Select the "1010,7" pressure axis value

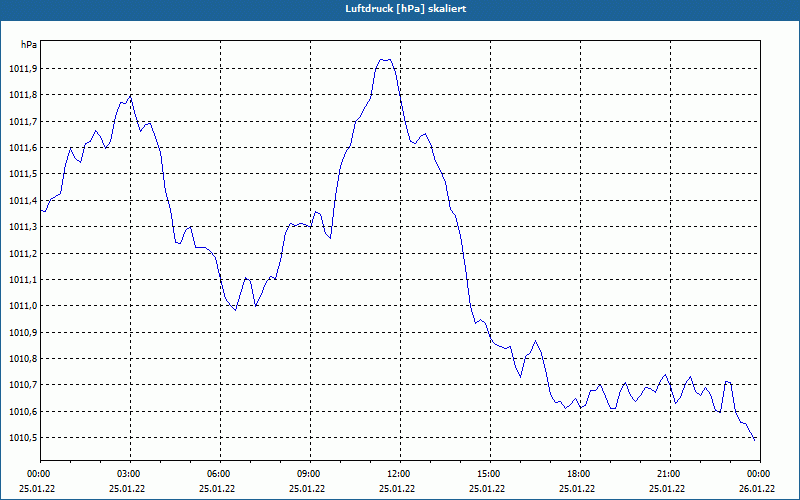point(23,385)
